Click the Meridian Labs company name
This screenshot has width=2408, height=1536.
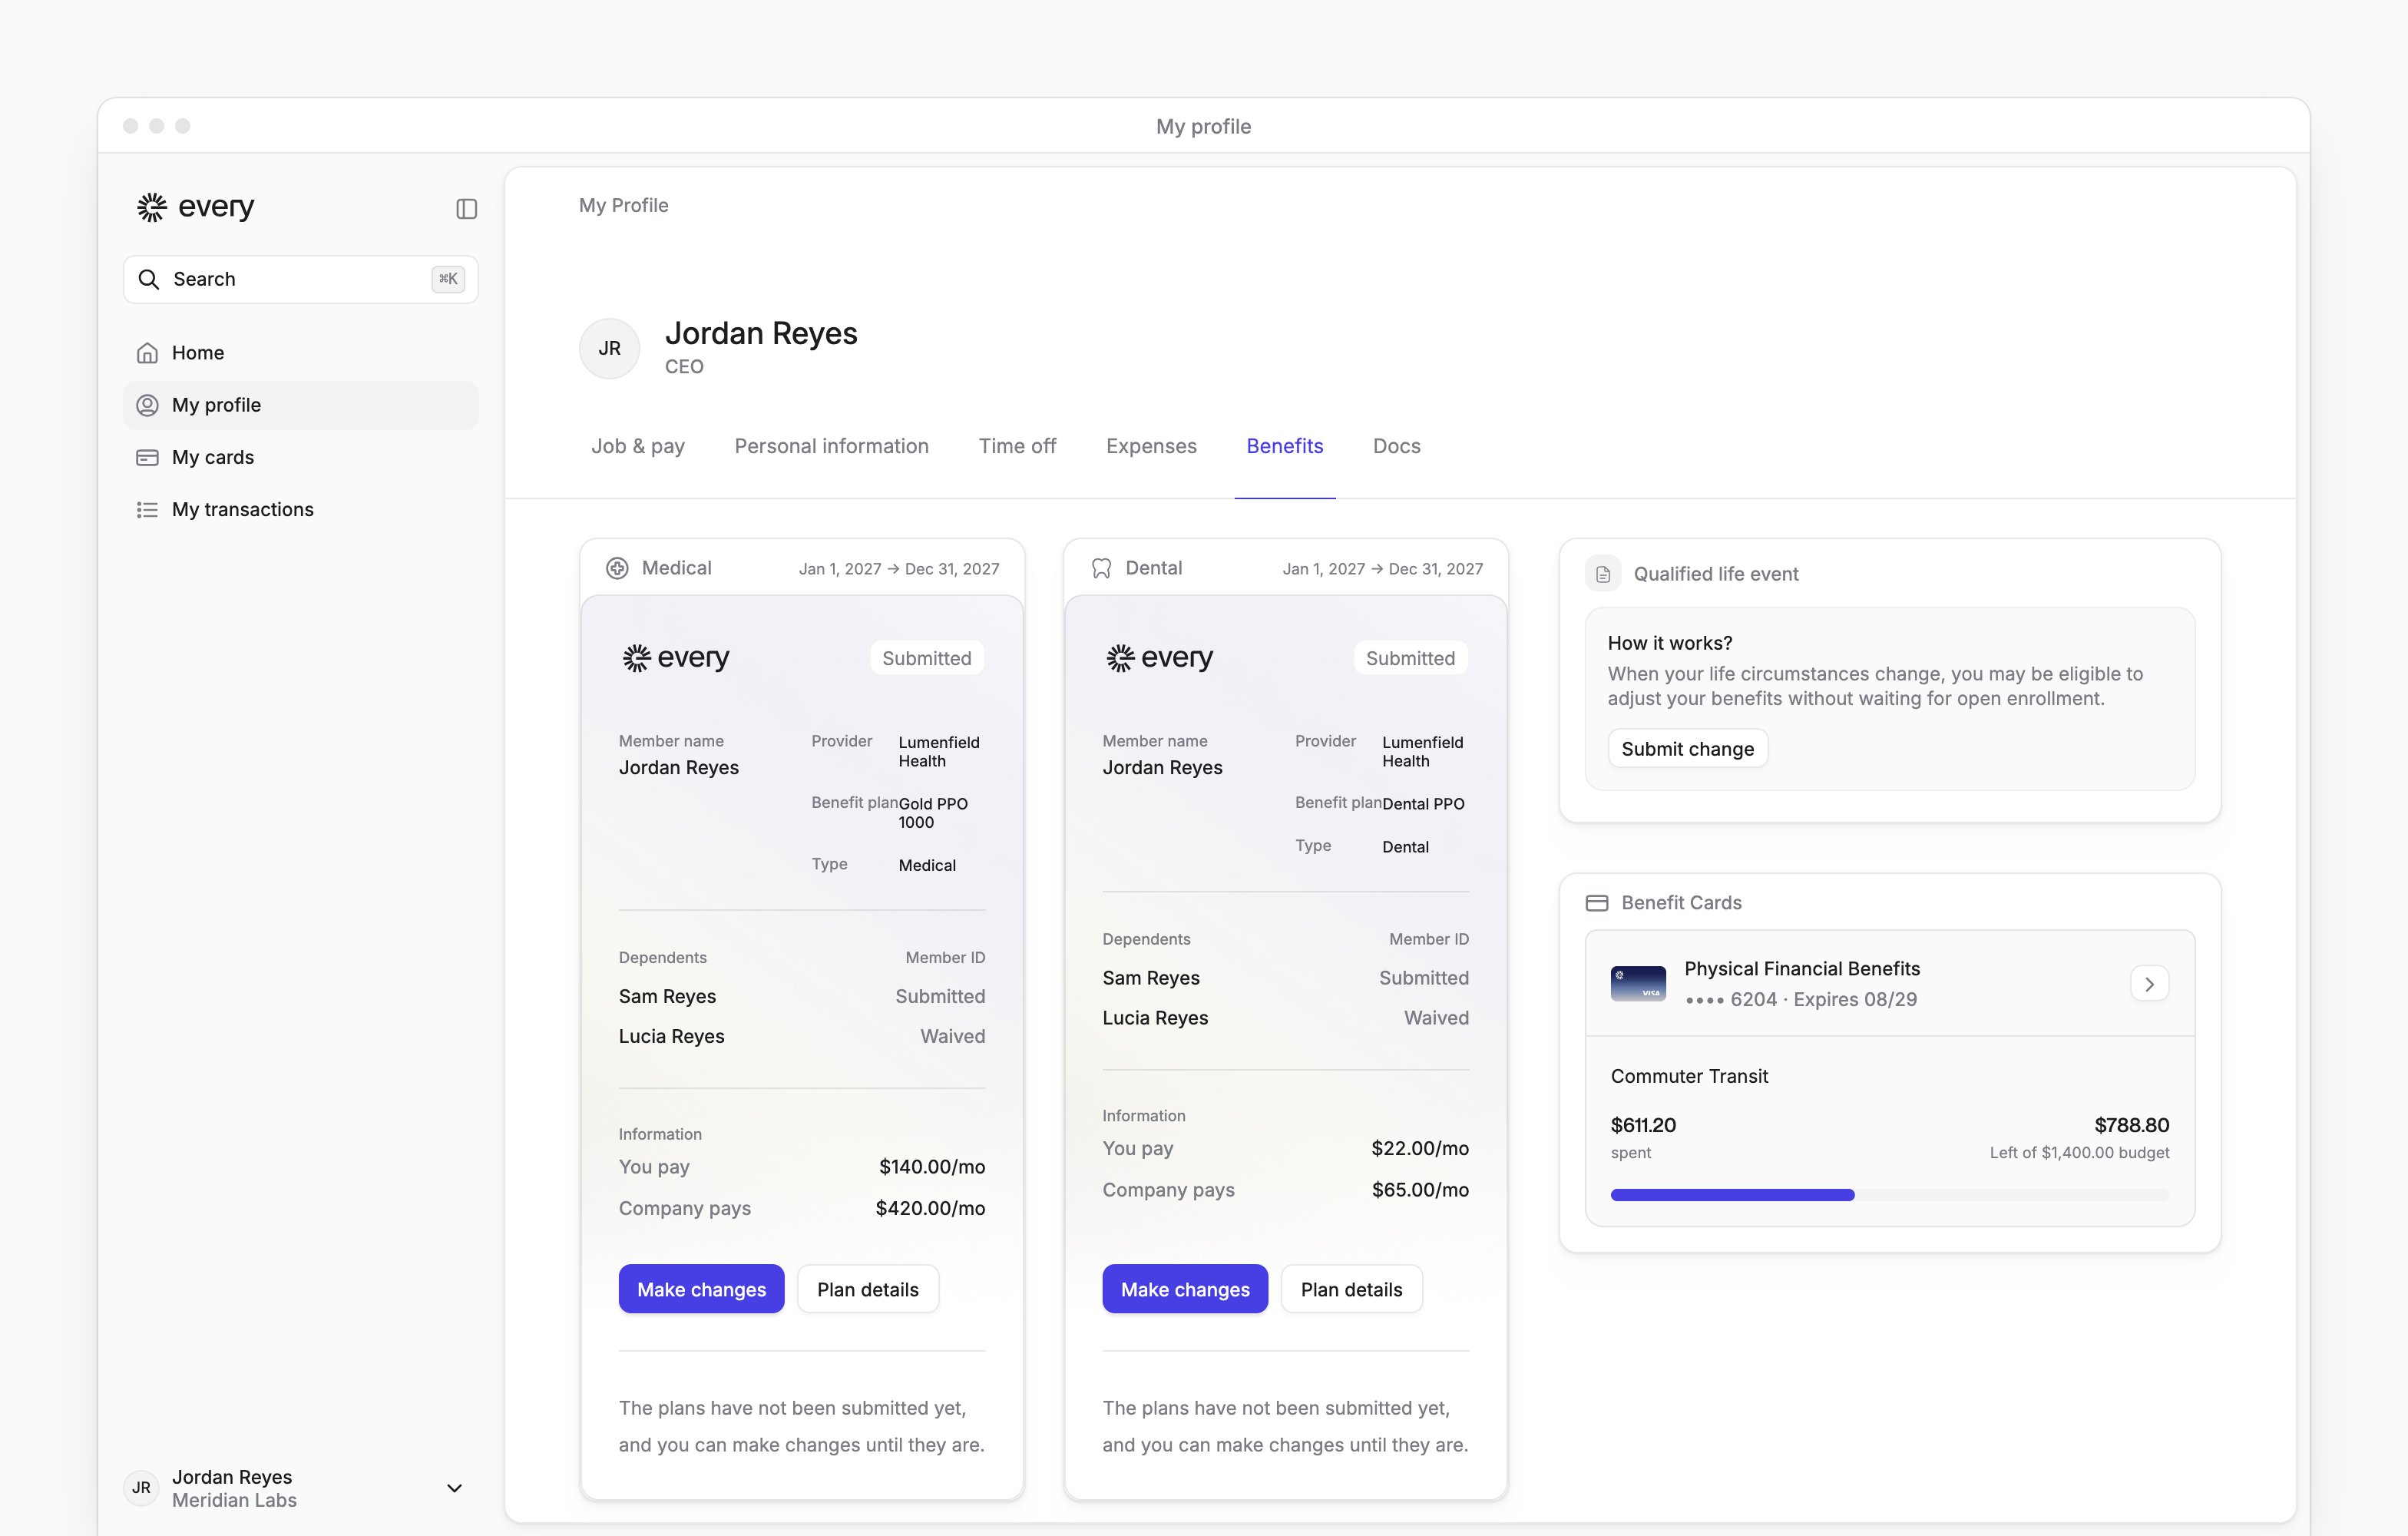tap(234, 1500)
